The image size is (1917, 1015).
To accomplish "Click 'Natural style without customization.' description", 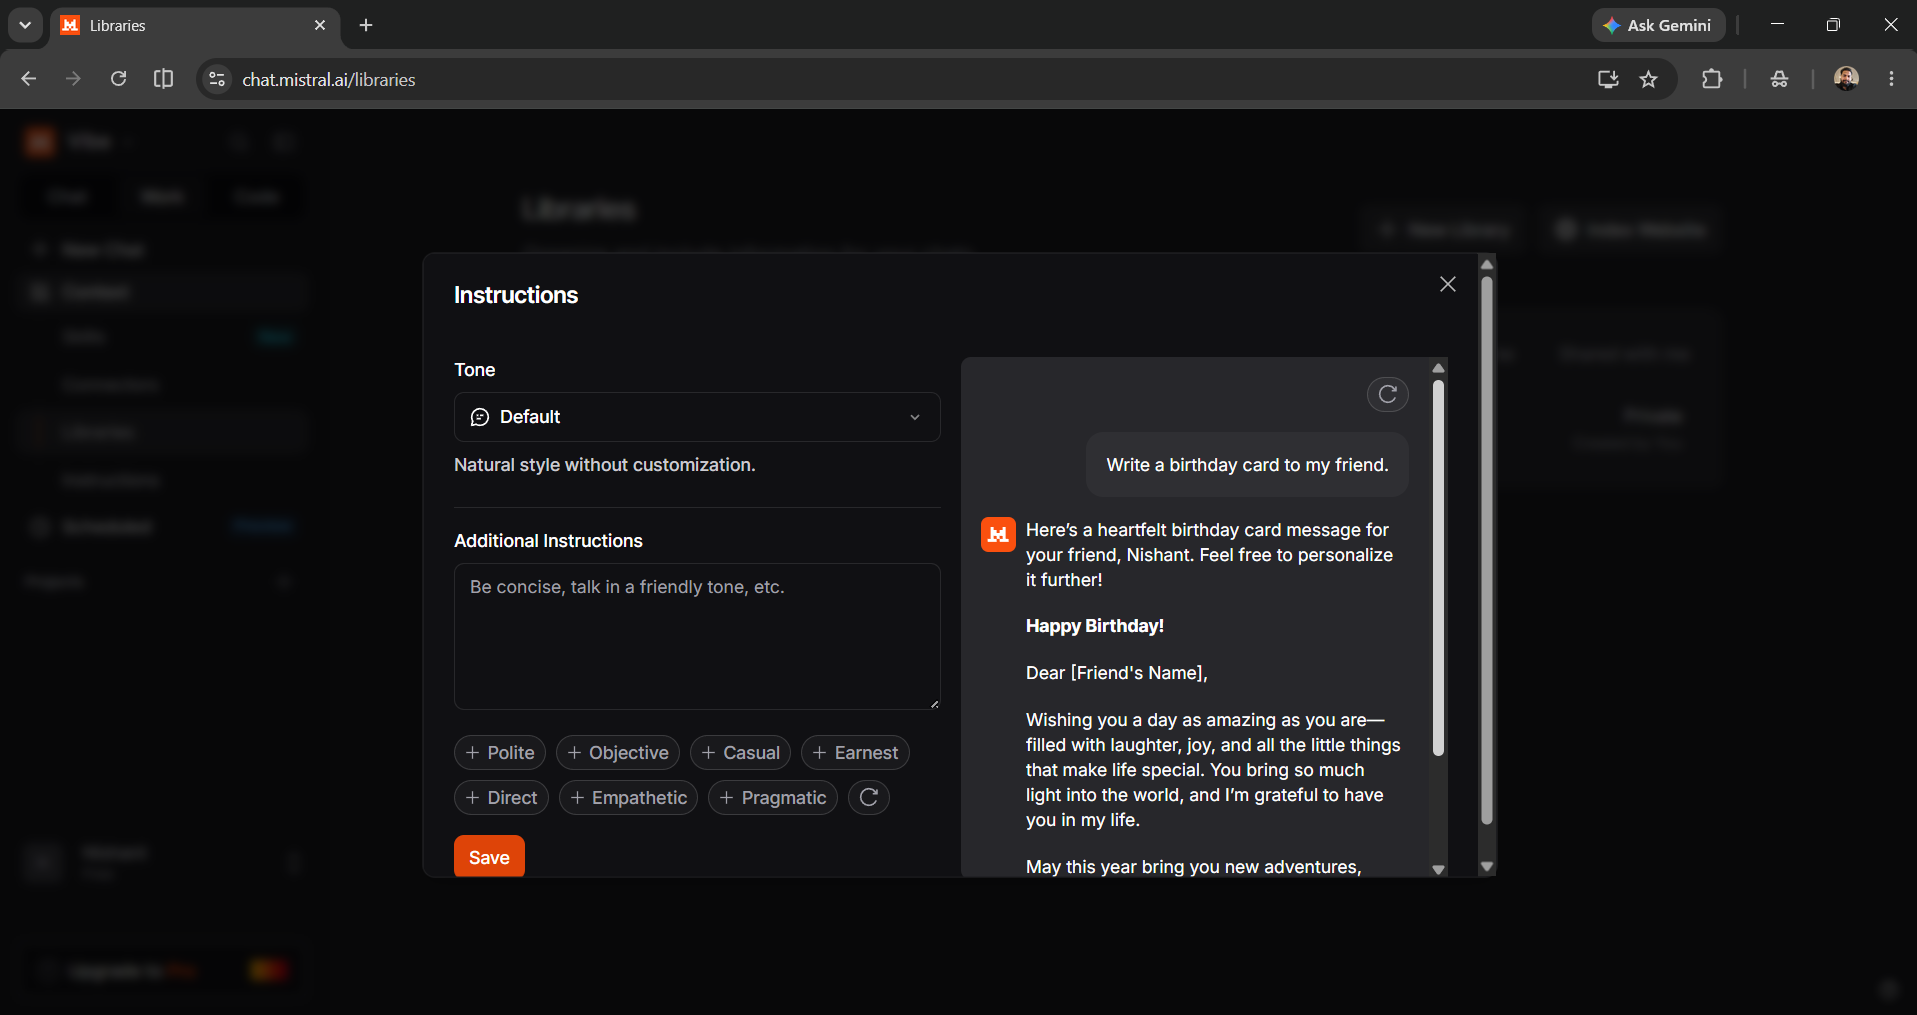I will coord(604,465).
